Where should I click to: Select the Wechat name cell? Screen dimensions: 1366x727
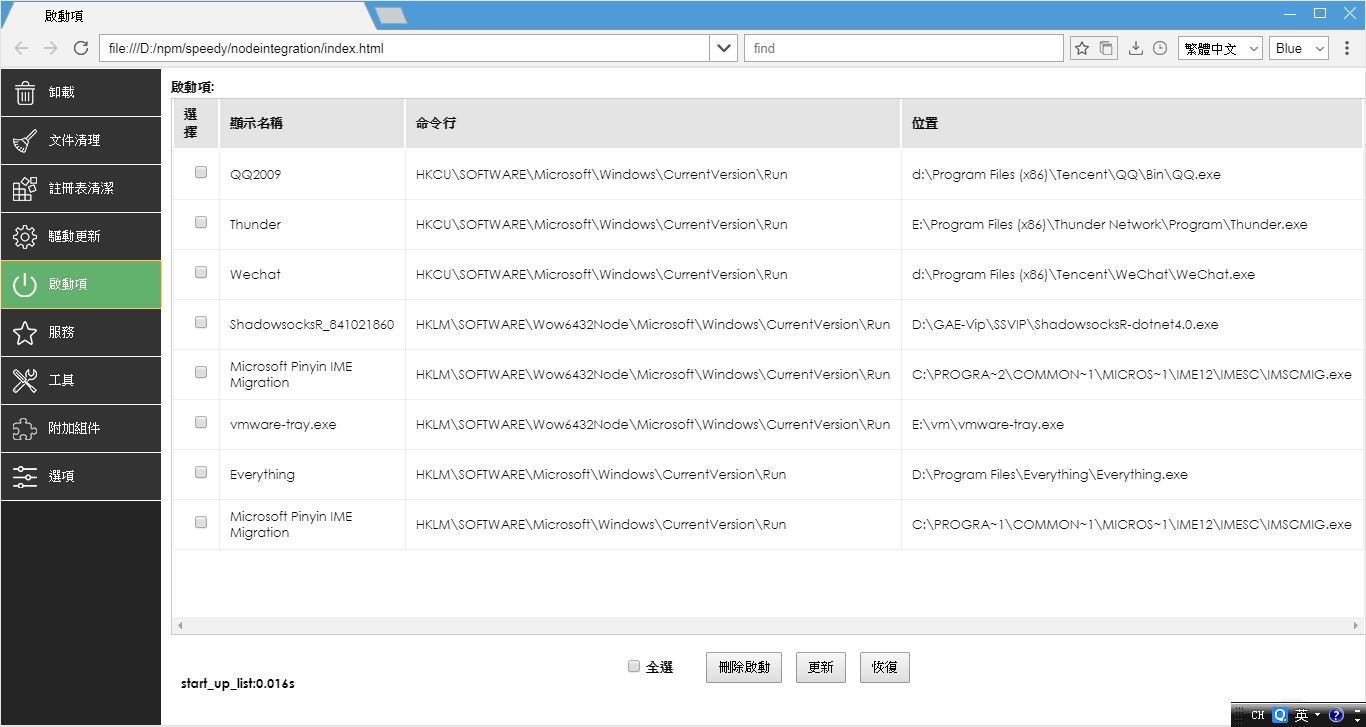(312, 274)
